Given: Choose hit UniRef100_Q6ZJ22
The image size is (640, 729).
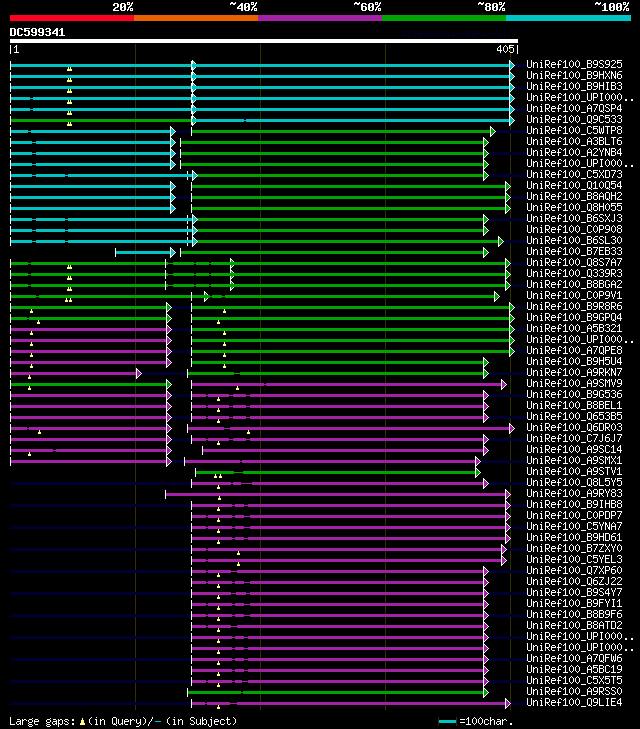Looking at the screenshot, I should point(574,582).
